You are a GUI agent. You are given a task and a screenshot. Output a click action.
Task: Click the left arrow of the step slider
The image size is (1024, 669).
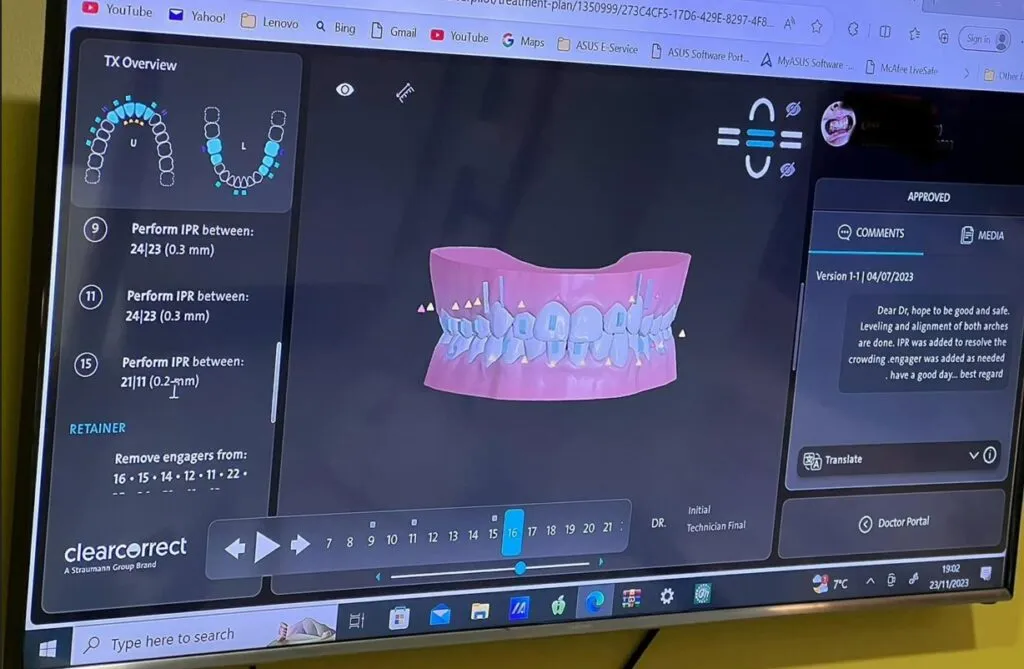pos(377,576)
